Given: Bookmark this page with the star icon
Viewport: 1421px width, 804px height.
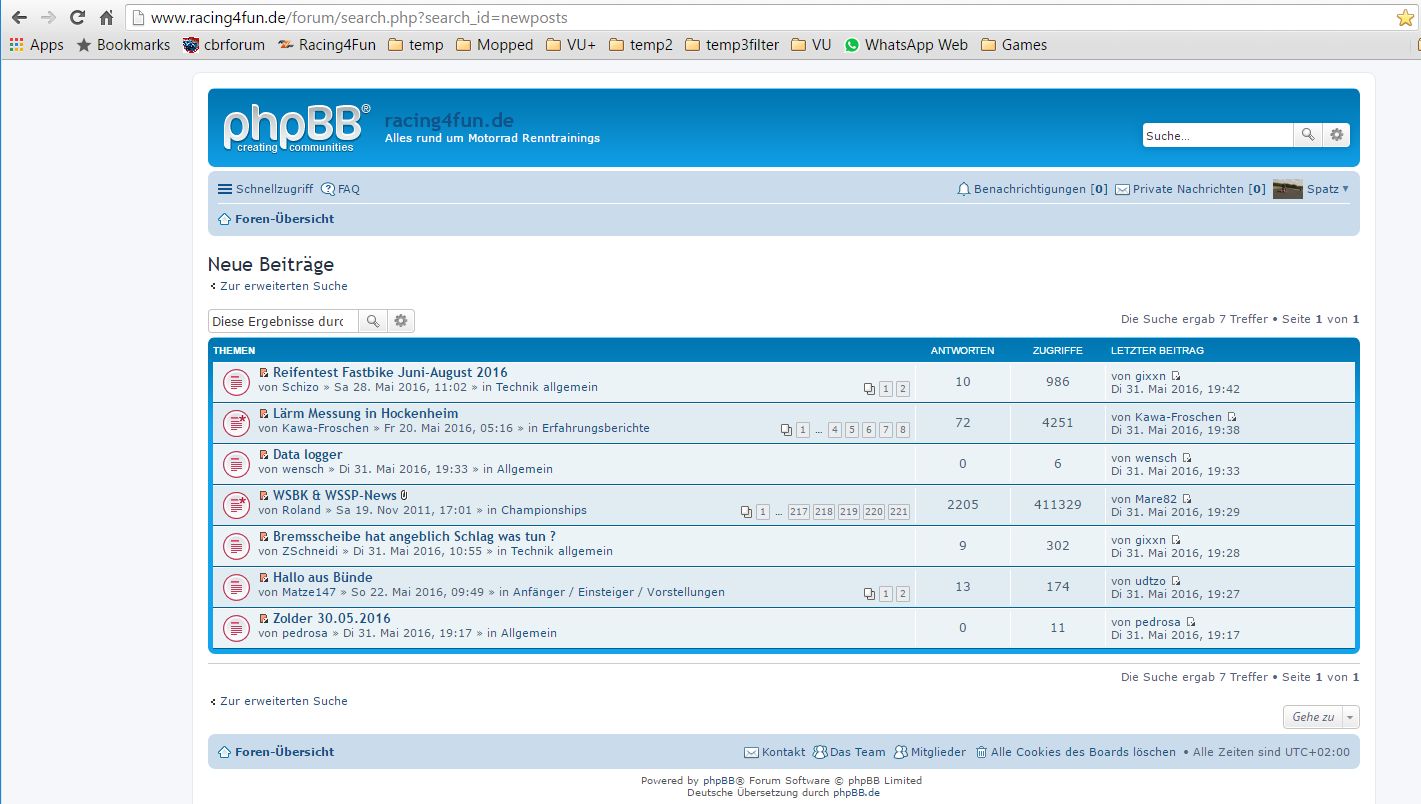Looking at the screenshot, I should [x=1405, y=18].
